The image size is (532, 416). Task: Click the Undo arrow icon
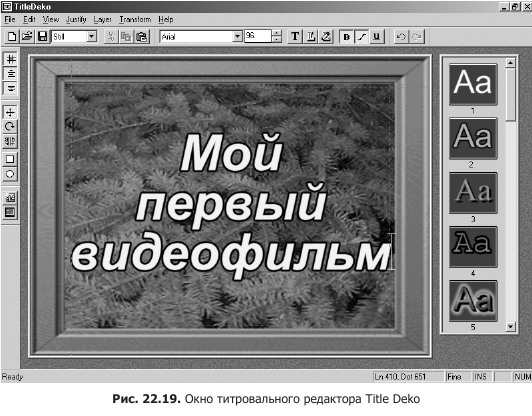pos(401,36)
